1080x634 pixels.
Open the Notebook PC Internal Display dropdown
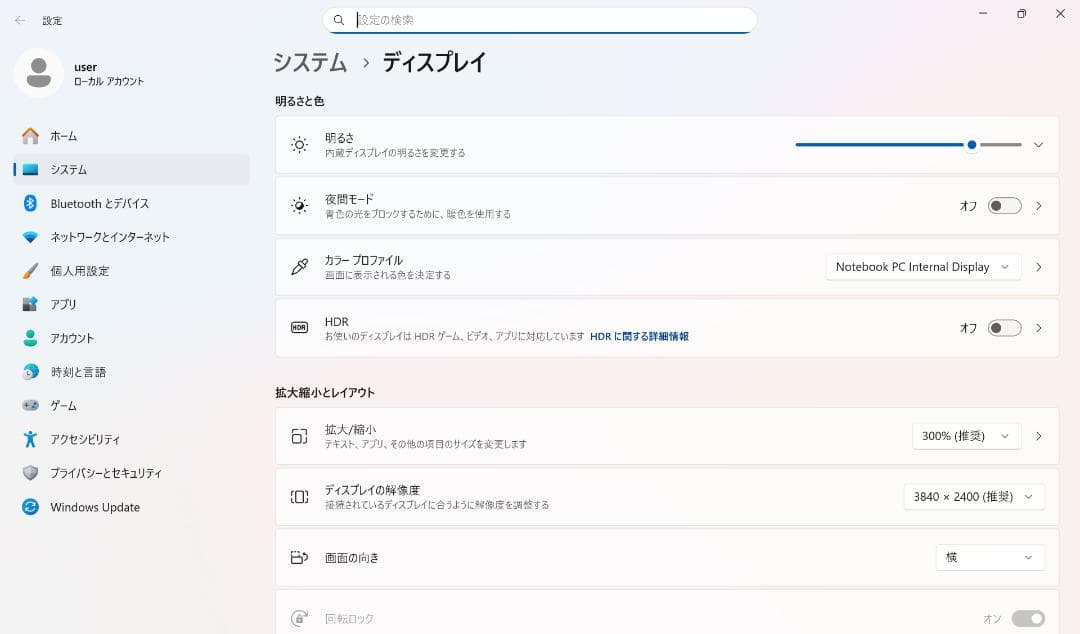pos(921,266)
